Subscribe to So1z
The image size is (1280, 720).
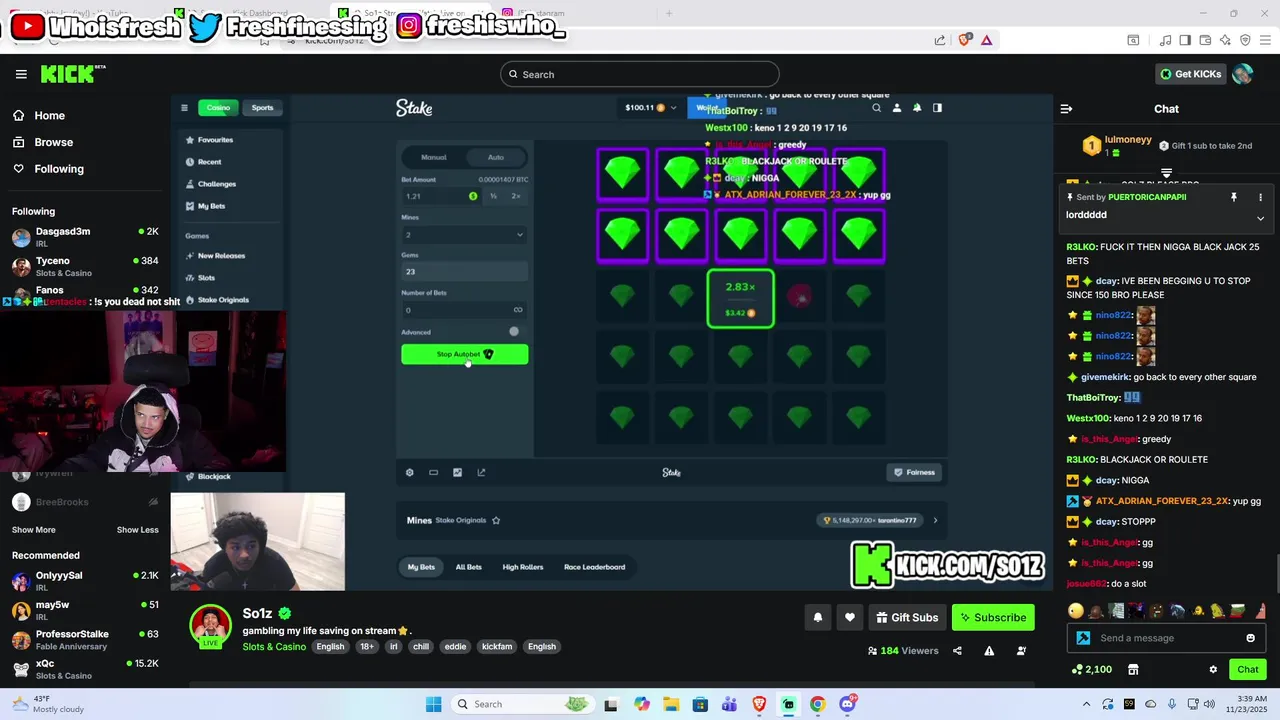993,618
